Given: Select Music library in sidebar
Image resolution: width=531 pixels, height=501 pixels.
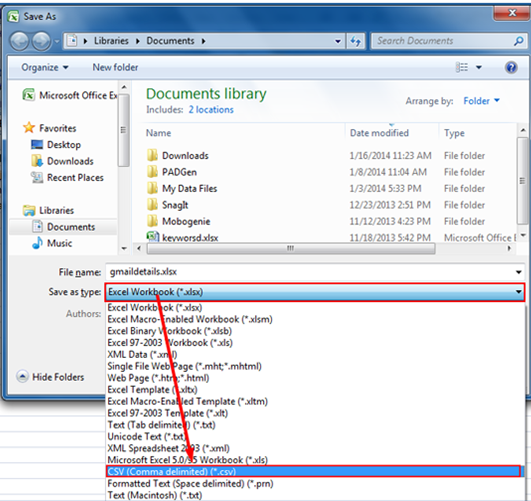Looking at the screenshot, I should tap(52, 243).
